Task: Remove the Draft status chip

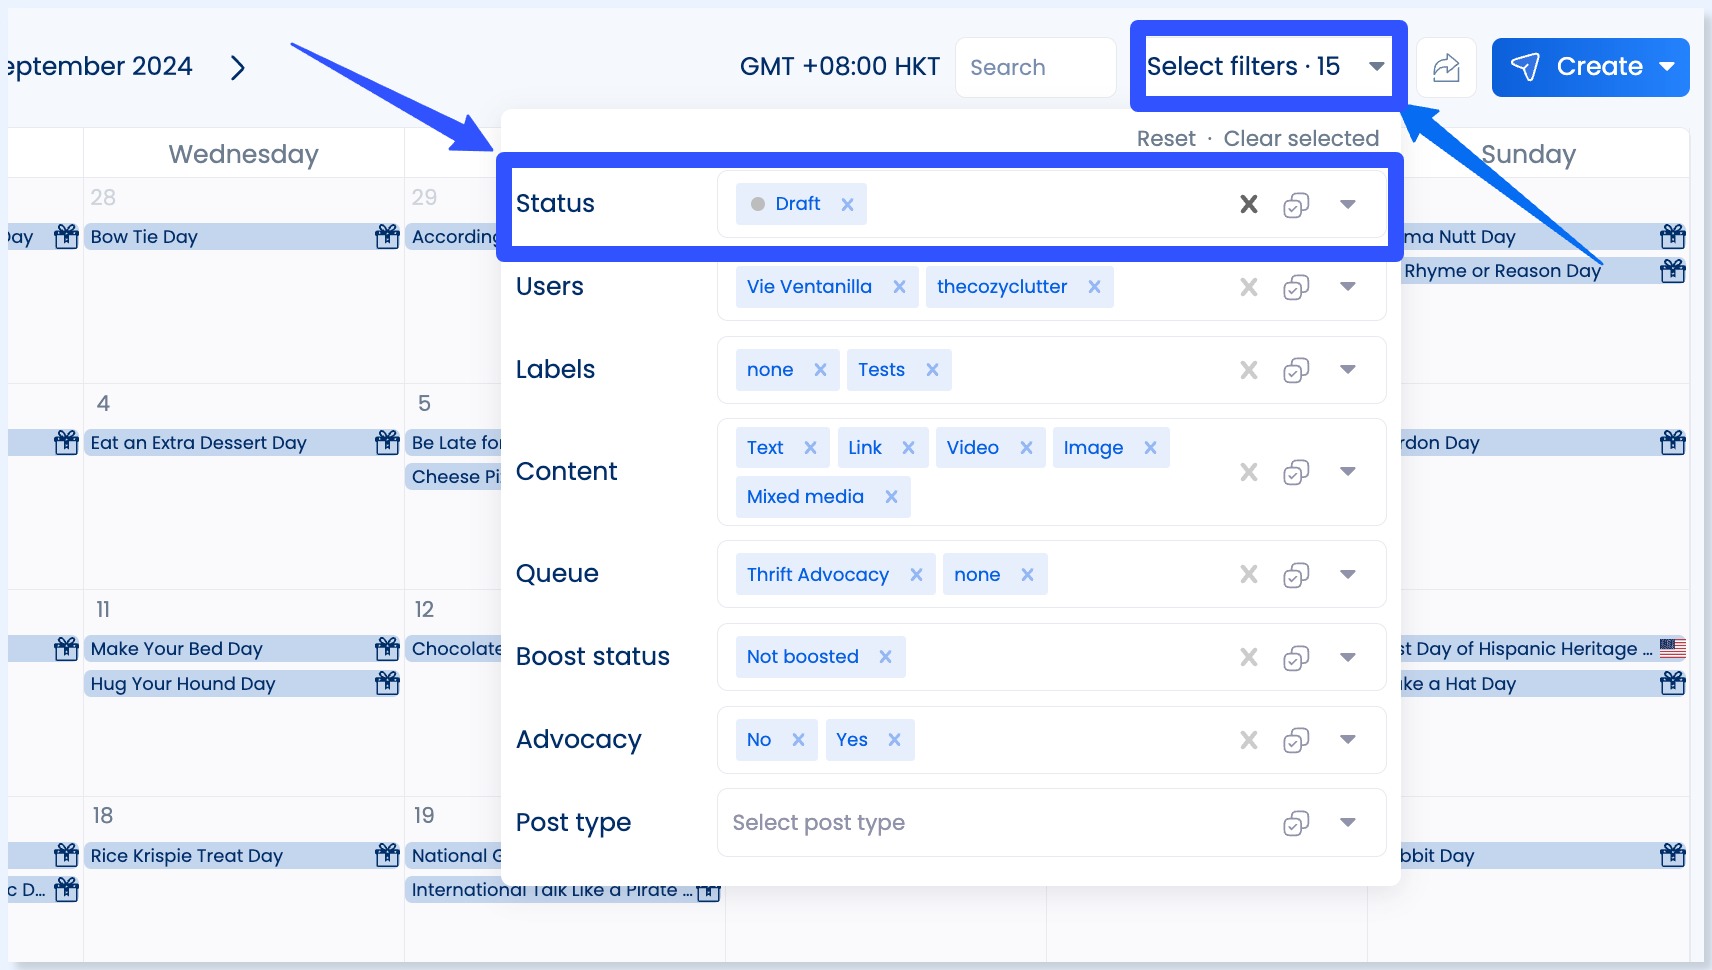Action: click(847, 204)
